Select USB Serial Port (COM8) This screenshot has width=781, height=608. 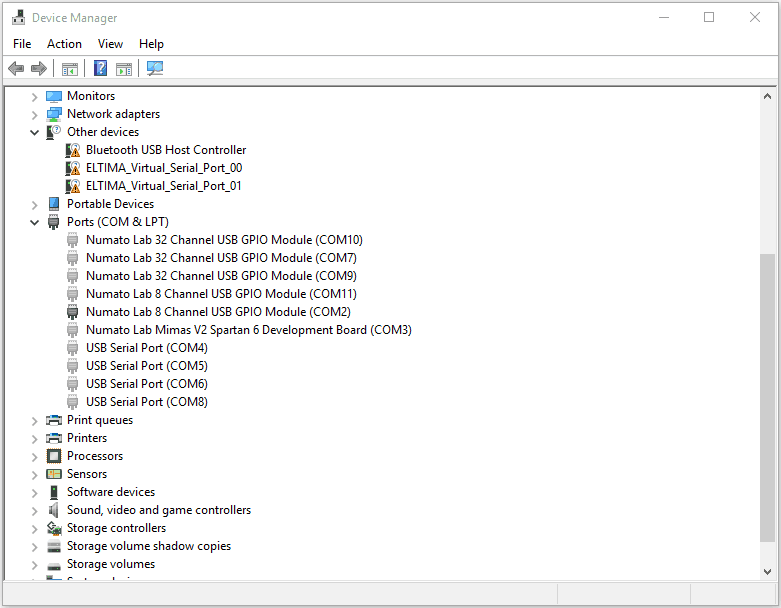point(146,402)
